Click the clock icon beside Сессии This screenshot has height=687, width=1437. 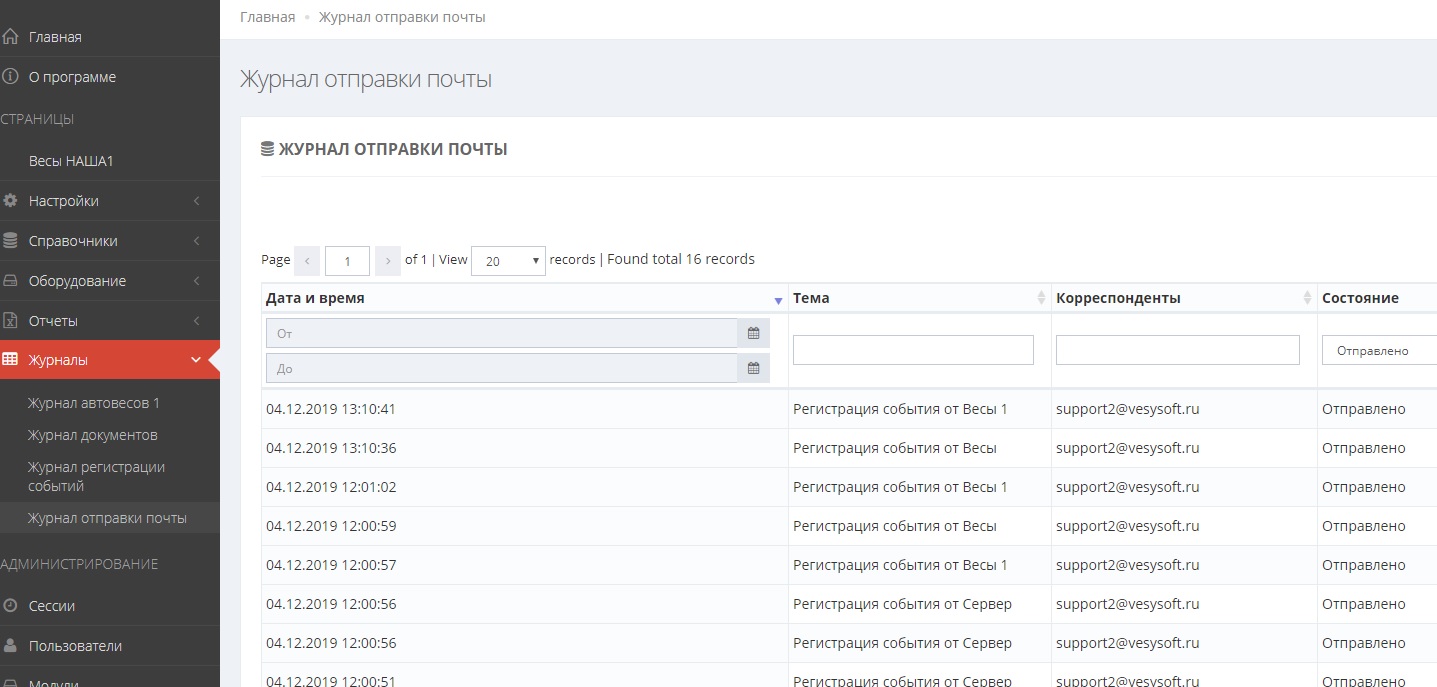pos(10,606)
